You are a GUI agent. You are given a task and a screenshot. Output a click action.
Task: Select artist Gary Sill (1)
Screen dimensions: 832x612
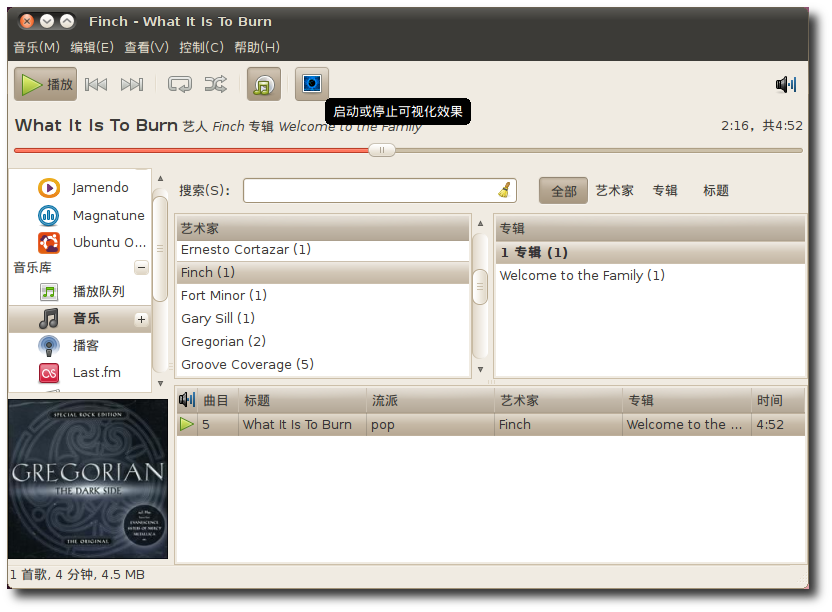pos(323,318)
